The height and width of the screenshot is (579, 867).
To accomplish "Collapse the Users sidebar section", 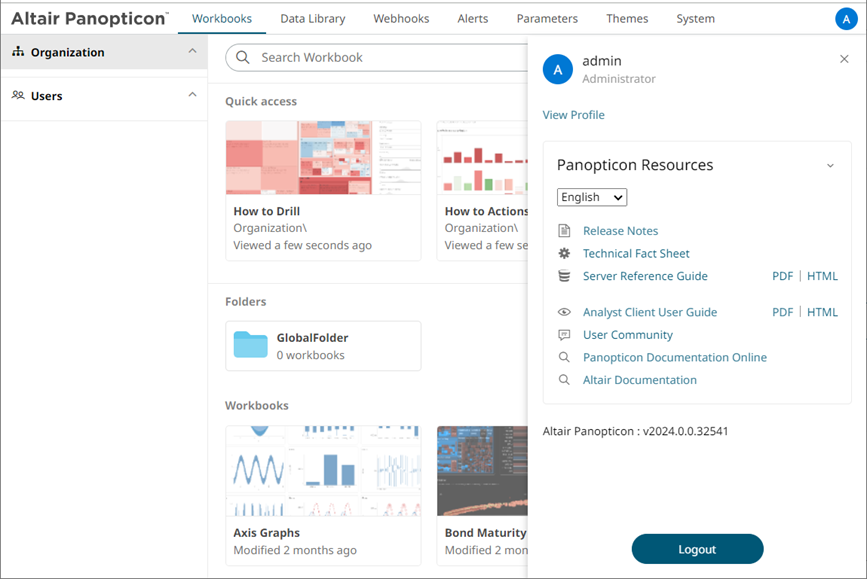I will pyautogui.click(x=192, y=95).
